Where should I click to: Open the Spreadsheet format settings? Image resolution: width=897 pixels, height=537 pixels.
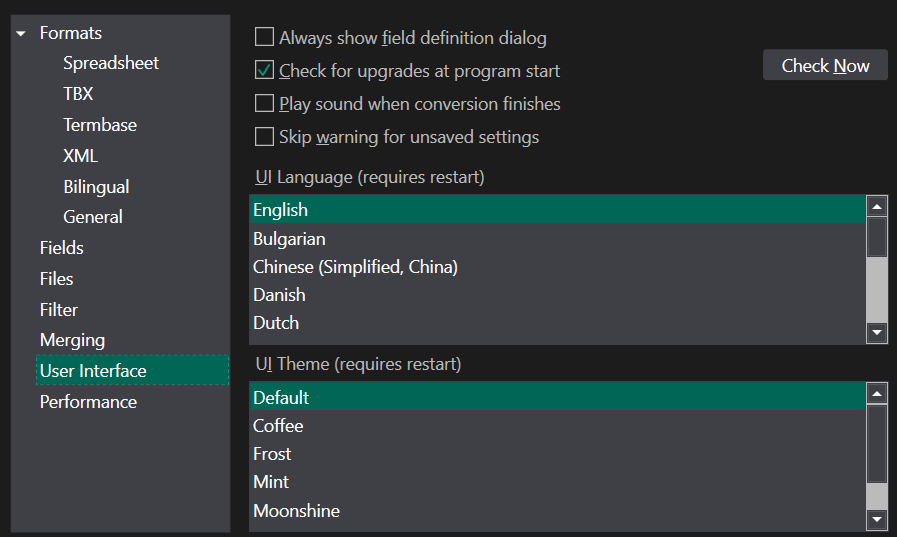(111, 63)
